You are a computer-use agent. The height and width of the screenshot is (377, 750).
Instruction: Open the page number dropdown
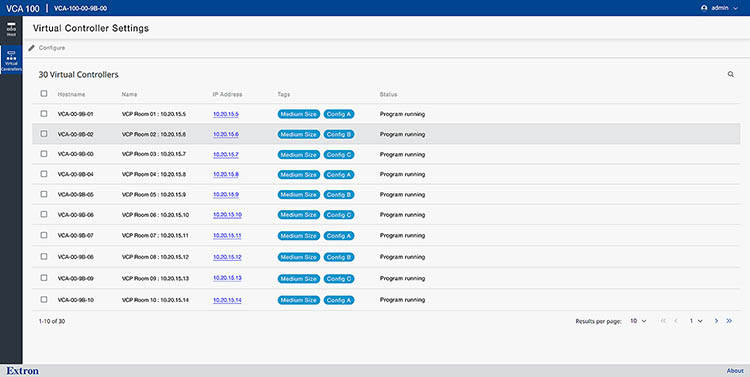click(696, 321)
